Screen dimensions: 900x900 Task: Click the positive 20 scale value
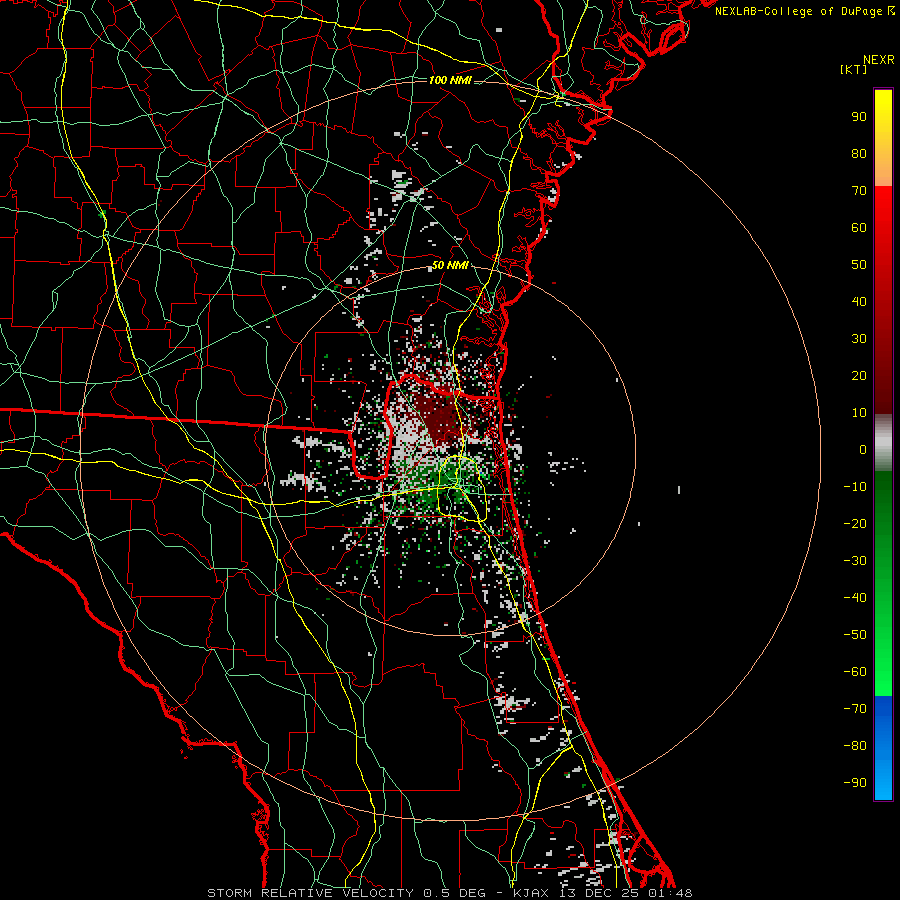[x=859, y=375]
